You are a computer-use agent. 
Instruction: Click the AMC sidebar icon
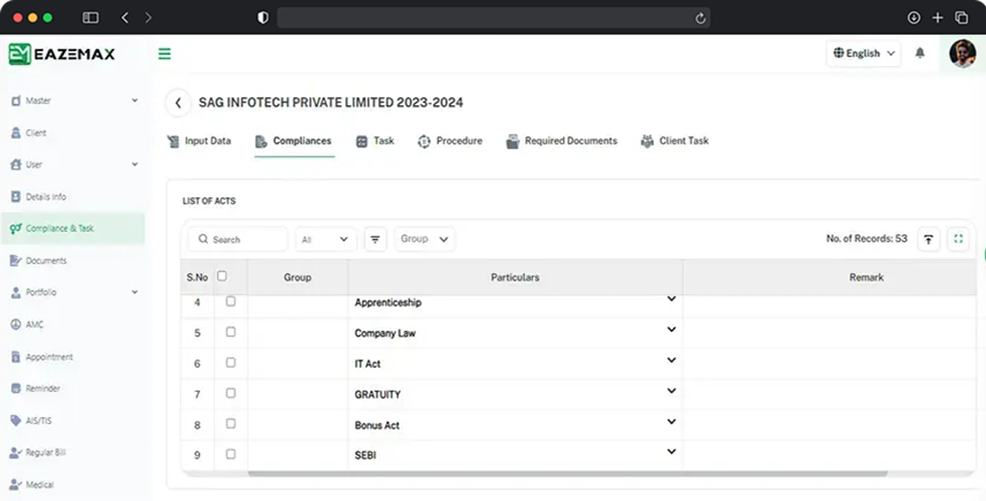point(16,324)
